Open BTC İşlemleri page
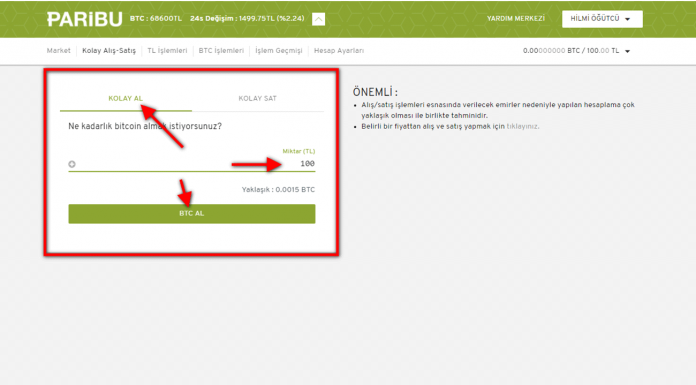This screenshot has width=696, height=385. [x=221, y=51]
